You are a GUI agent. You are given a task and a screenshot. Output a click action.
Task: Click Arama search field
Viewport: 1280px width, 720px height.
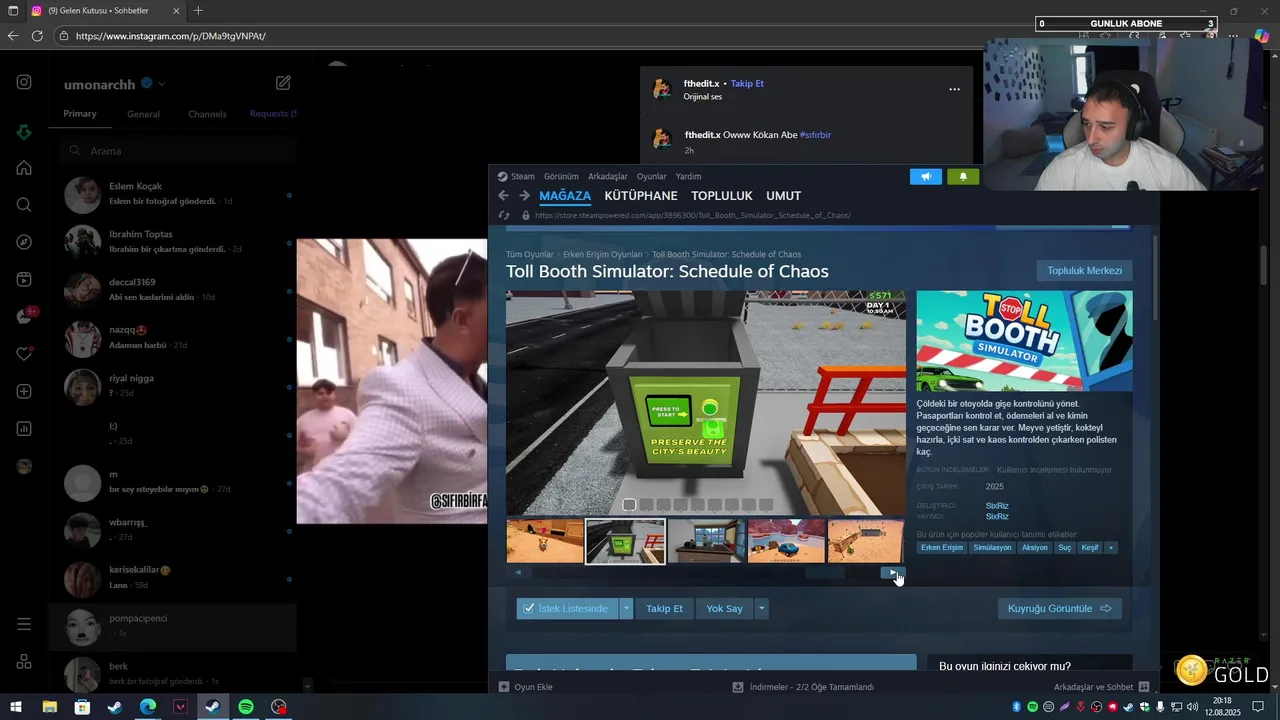coord(178,151)
